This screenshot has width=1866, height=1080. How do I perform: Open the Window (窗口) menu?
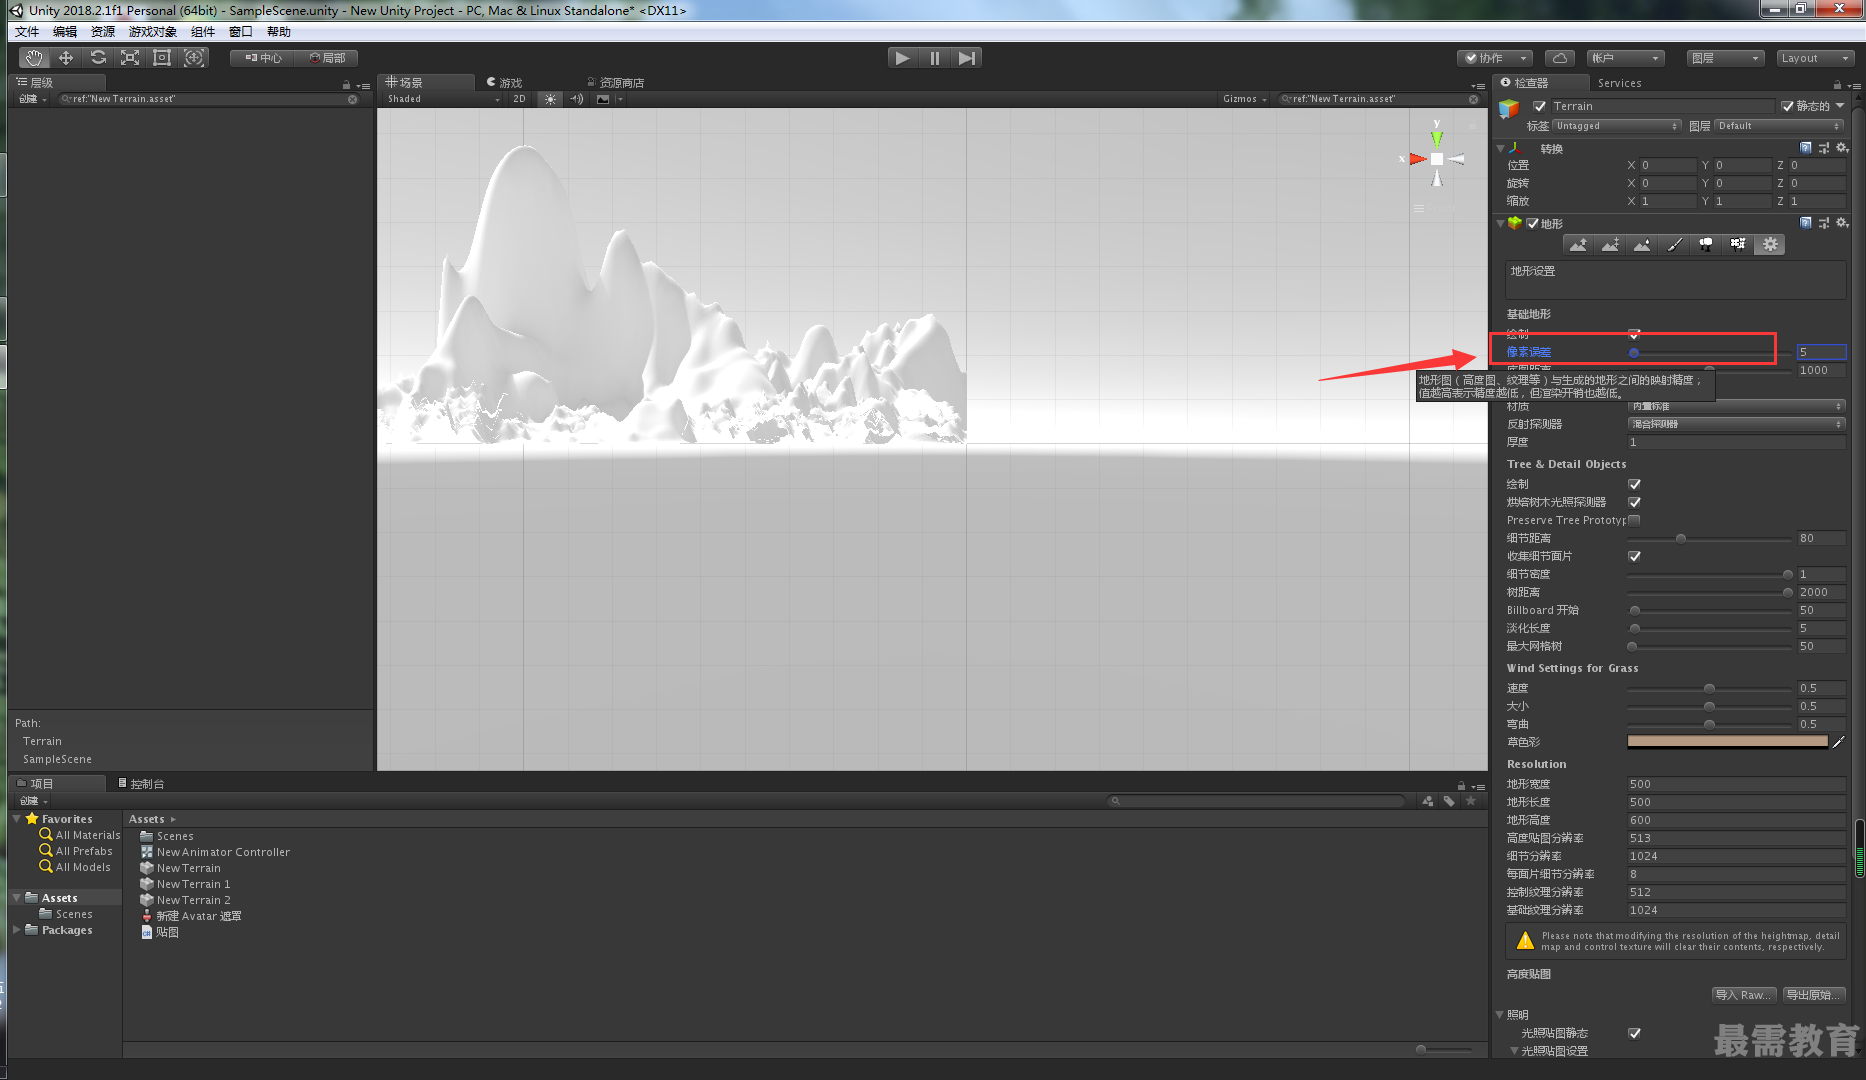pyautogui.click(x=240, y=32)
